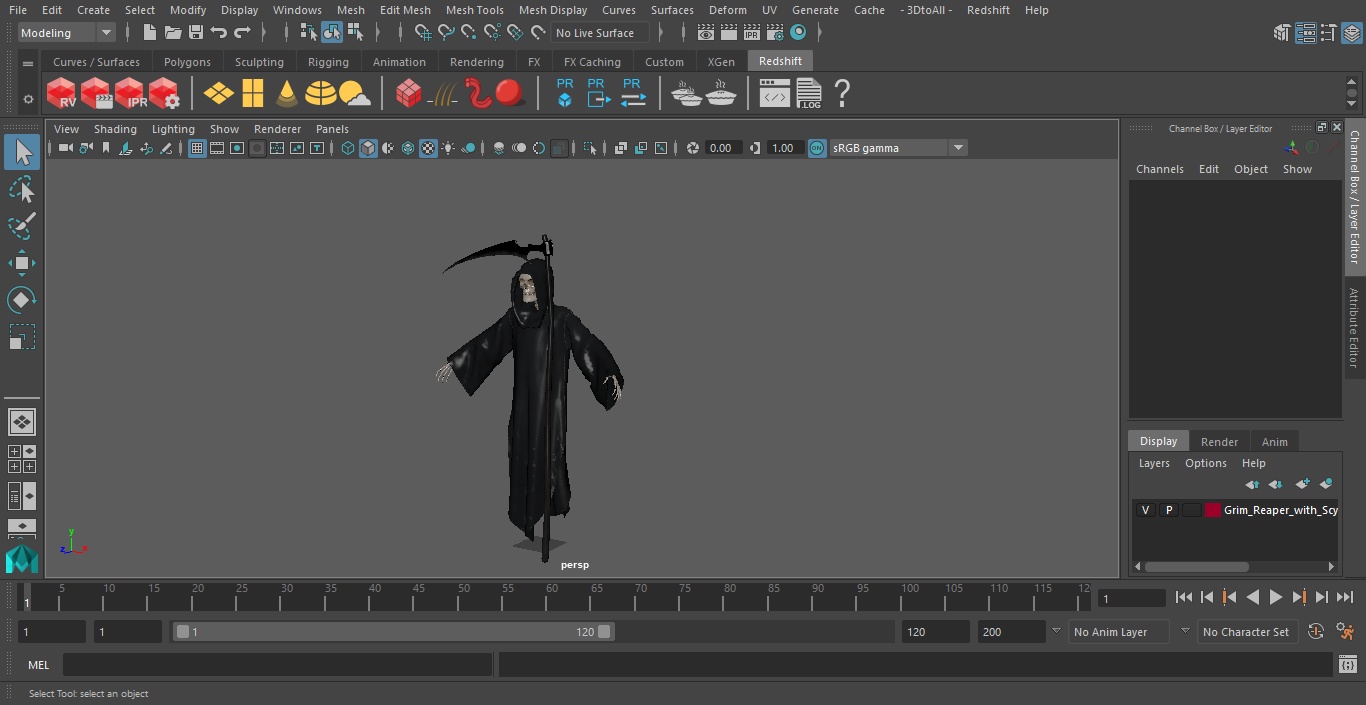Open shelf options gear menu

(28, 98)
